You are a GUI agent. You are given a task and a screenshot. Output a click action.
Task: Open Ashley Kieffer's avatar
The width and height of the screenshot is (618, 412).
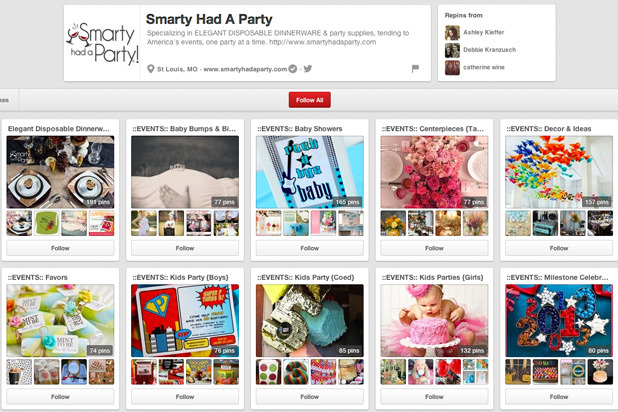(452, 32)
